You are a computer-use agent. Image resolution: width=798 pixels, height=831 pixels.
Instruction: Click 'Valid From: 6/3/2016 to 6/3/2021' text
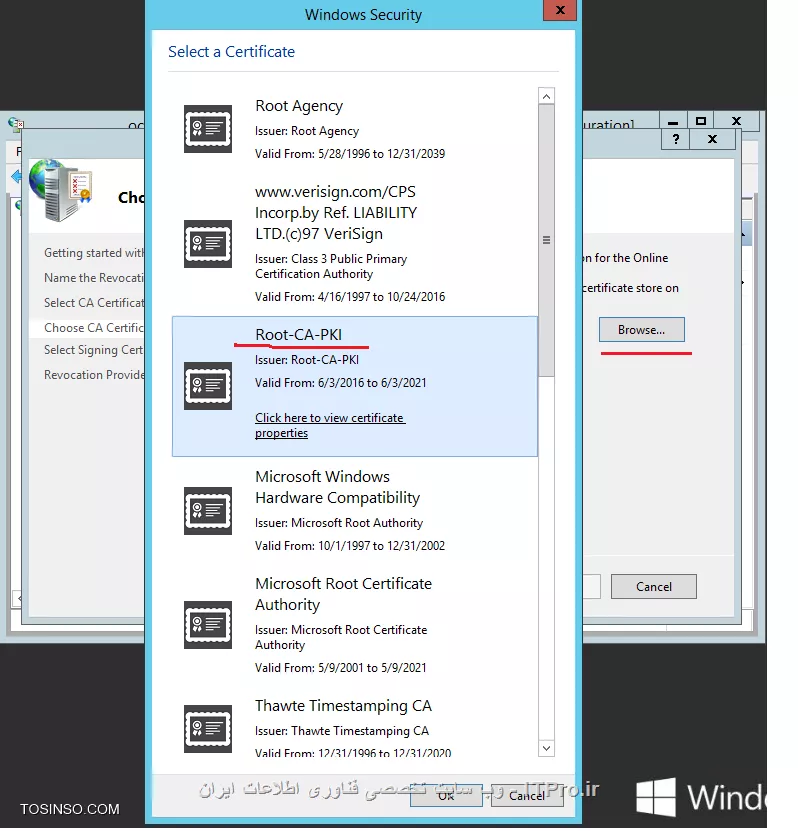[341, 383]
